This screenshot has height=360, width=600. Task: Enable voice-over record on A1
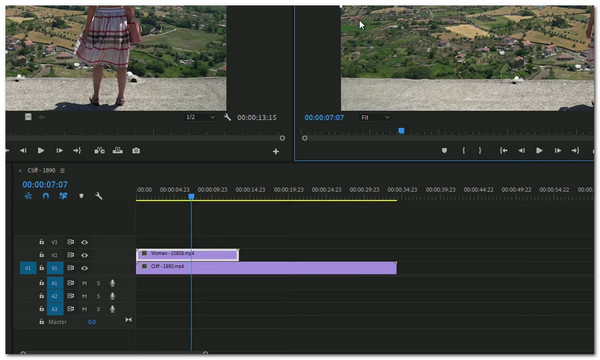112,283
